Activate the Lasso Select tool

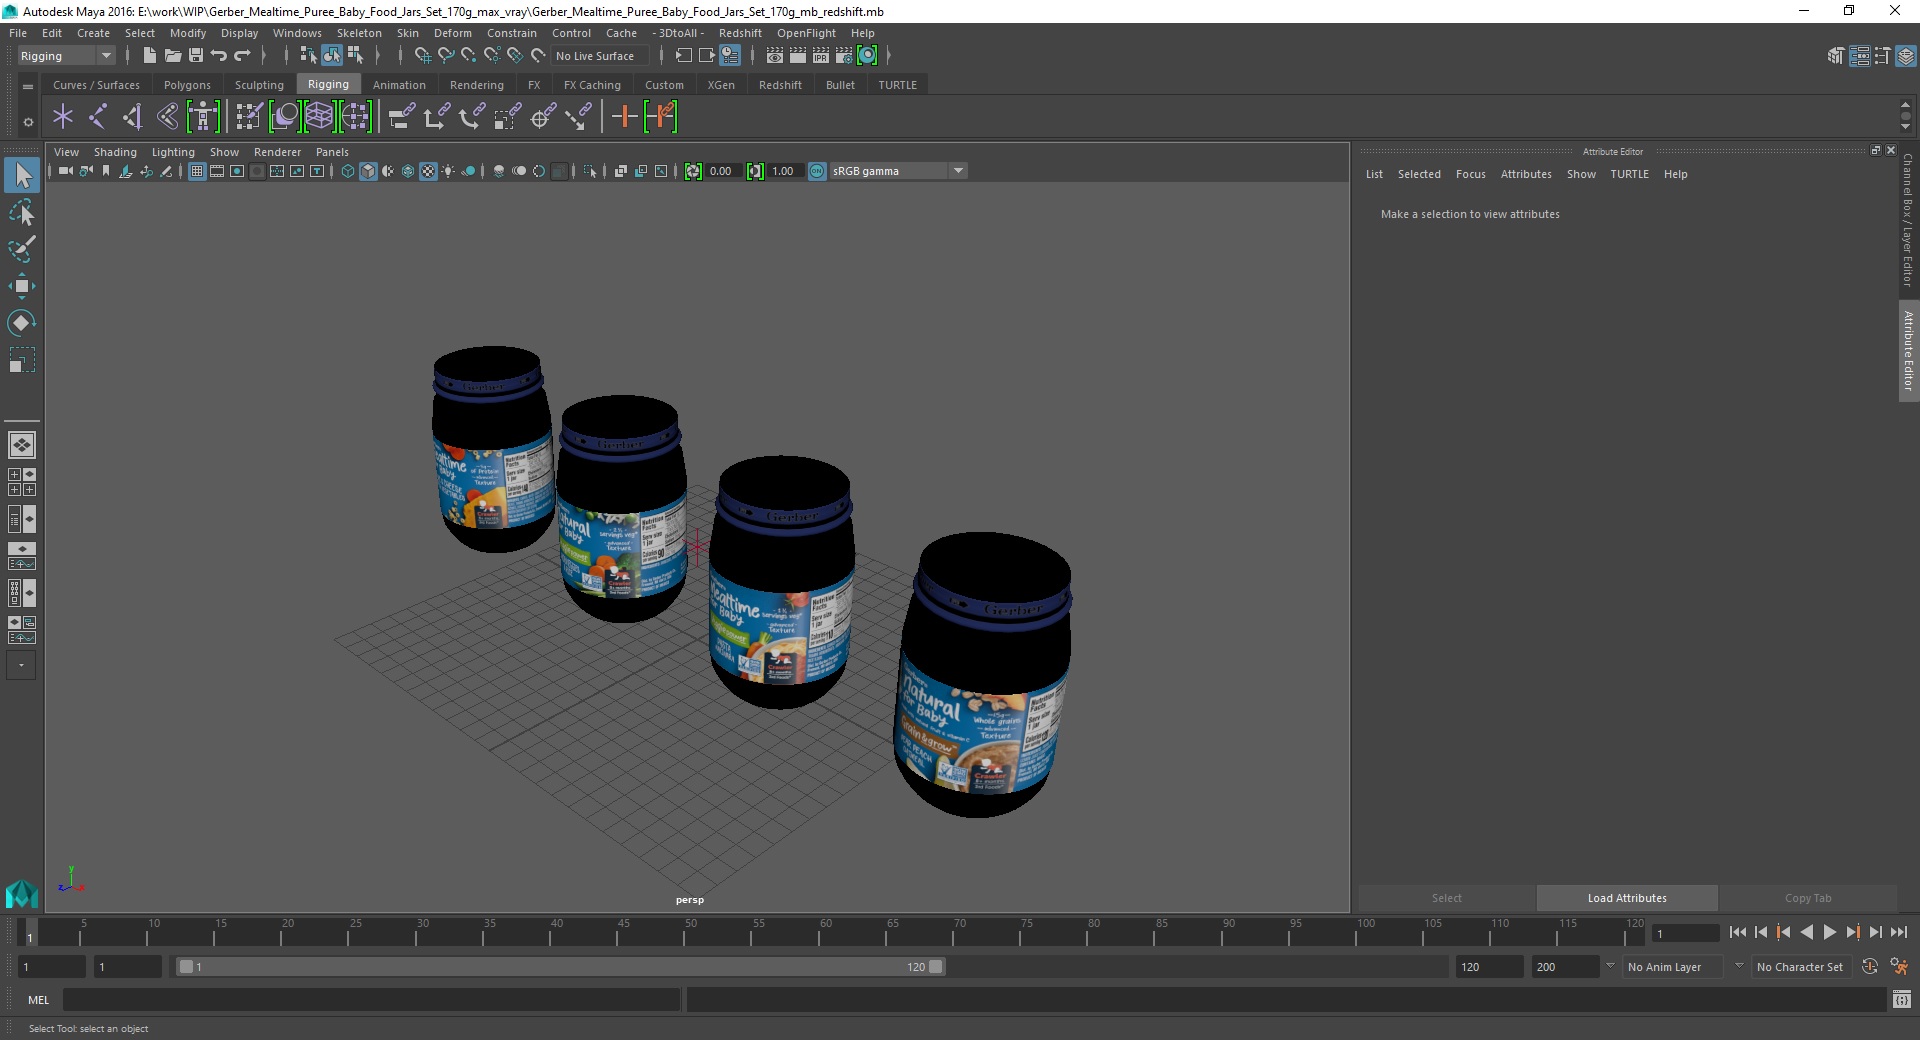click(22, 212)
